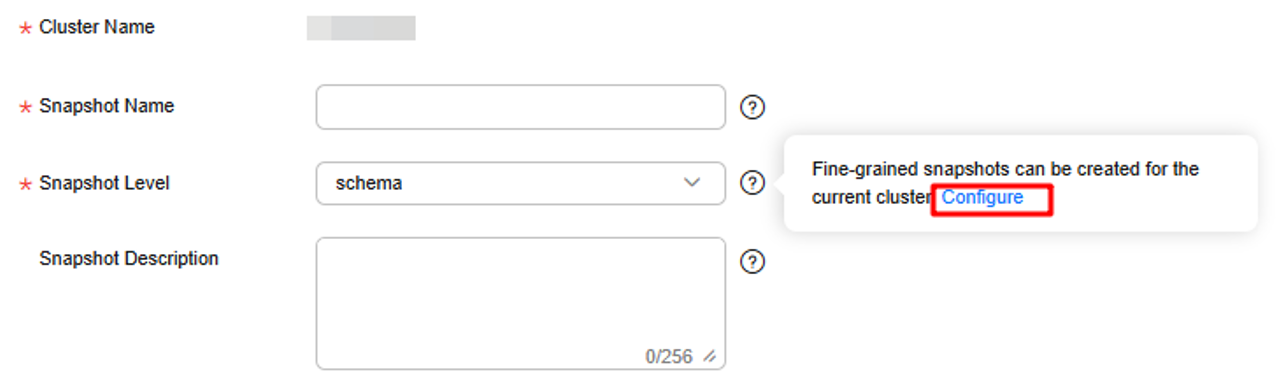
Task: Click the textarea resize grip icon
Action: coord(710,356)
